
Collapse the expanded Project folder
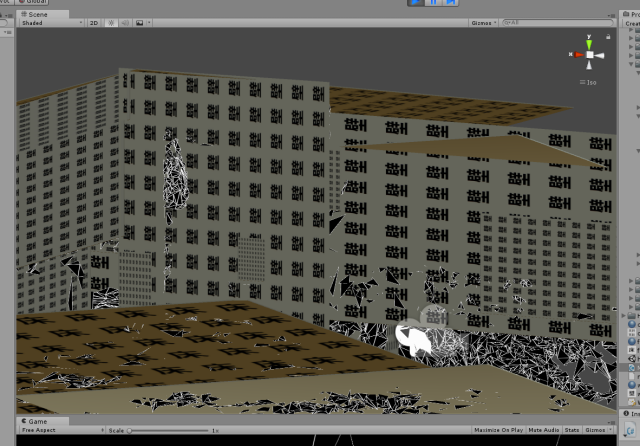tap(631, 64)
